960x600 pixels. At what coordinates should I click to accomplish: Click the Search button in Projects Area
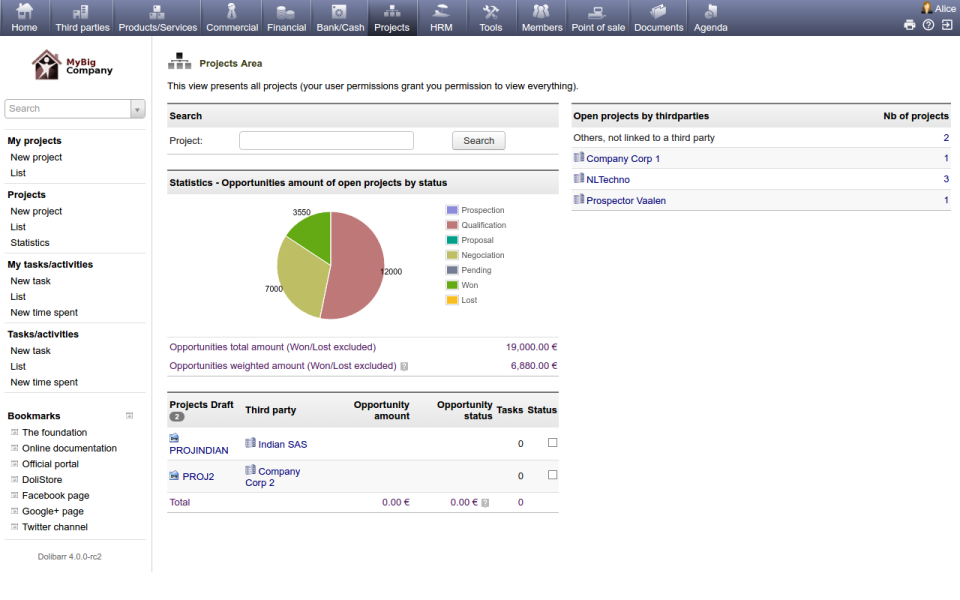(x=478, y=140)
